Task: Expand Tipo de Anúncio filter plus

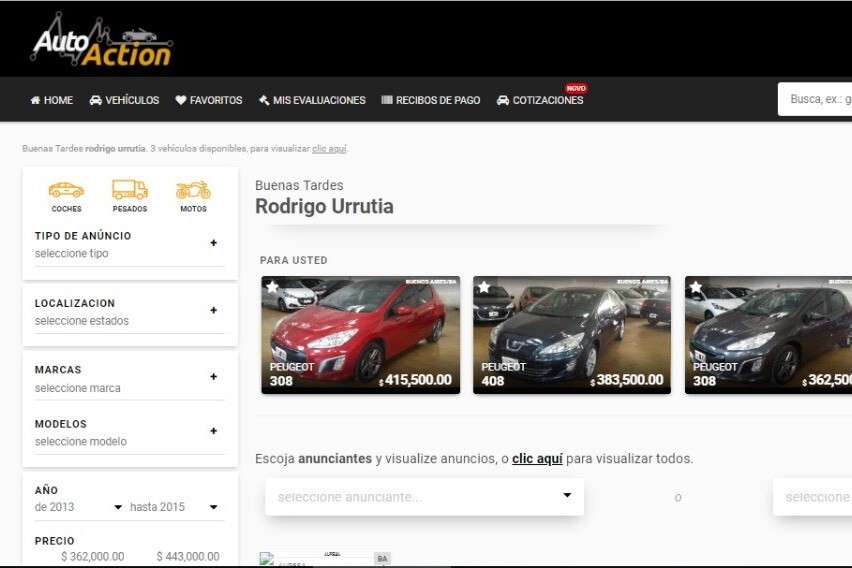Action: (x=214, y=243)
